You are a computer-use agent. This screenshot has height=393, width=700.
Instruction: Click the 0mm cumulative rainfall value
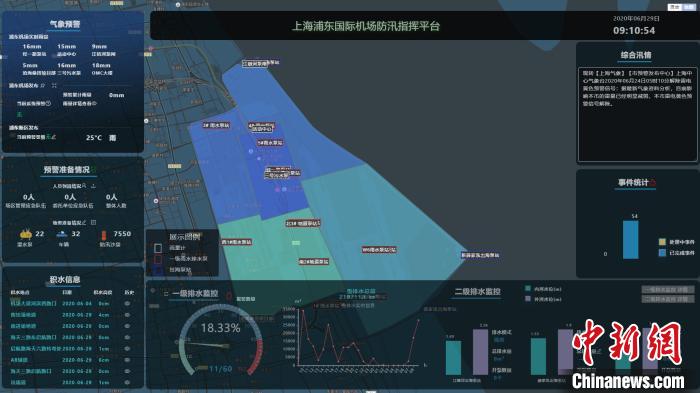tap(117, 95)
